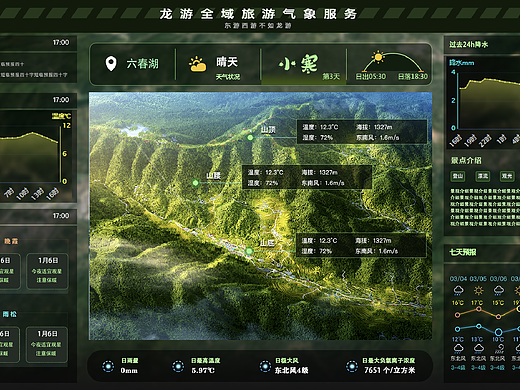Click the windy icon below 10℃
Image resolution: width=520 pixels, height=390 pixels.
point(499,349)
